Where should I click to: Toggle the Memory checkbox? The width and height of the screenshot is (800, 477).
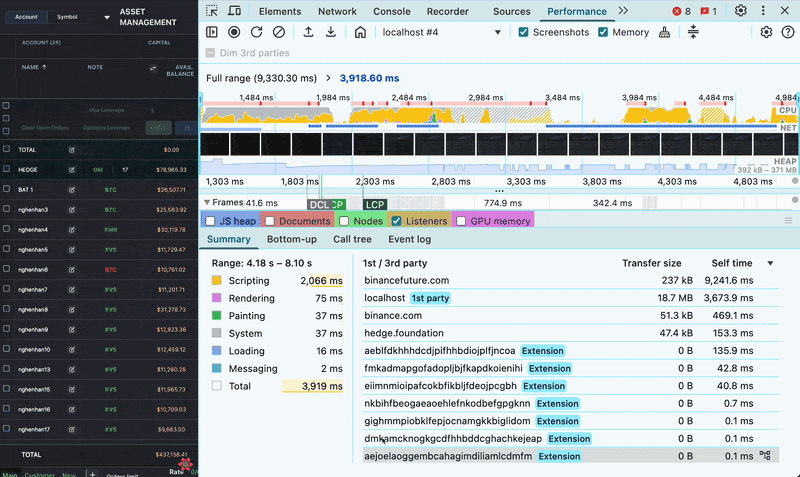tap(603, 32)
